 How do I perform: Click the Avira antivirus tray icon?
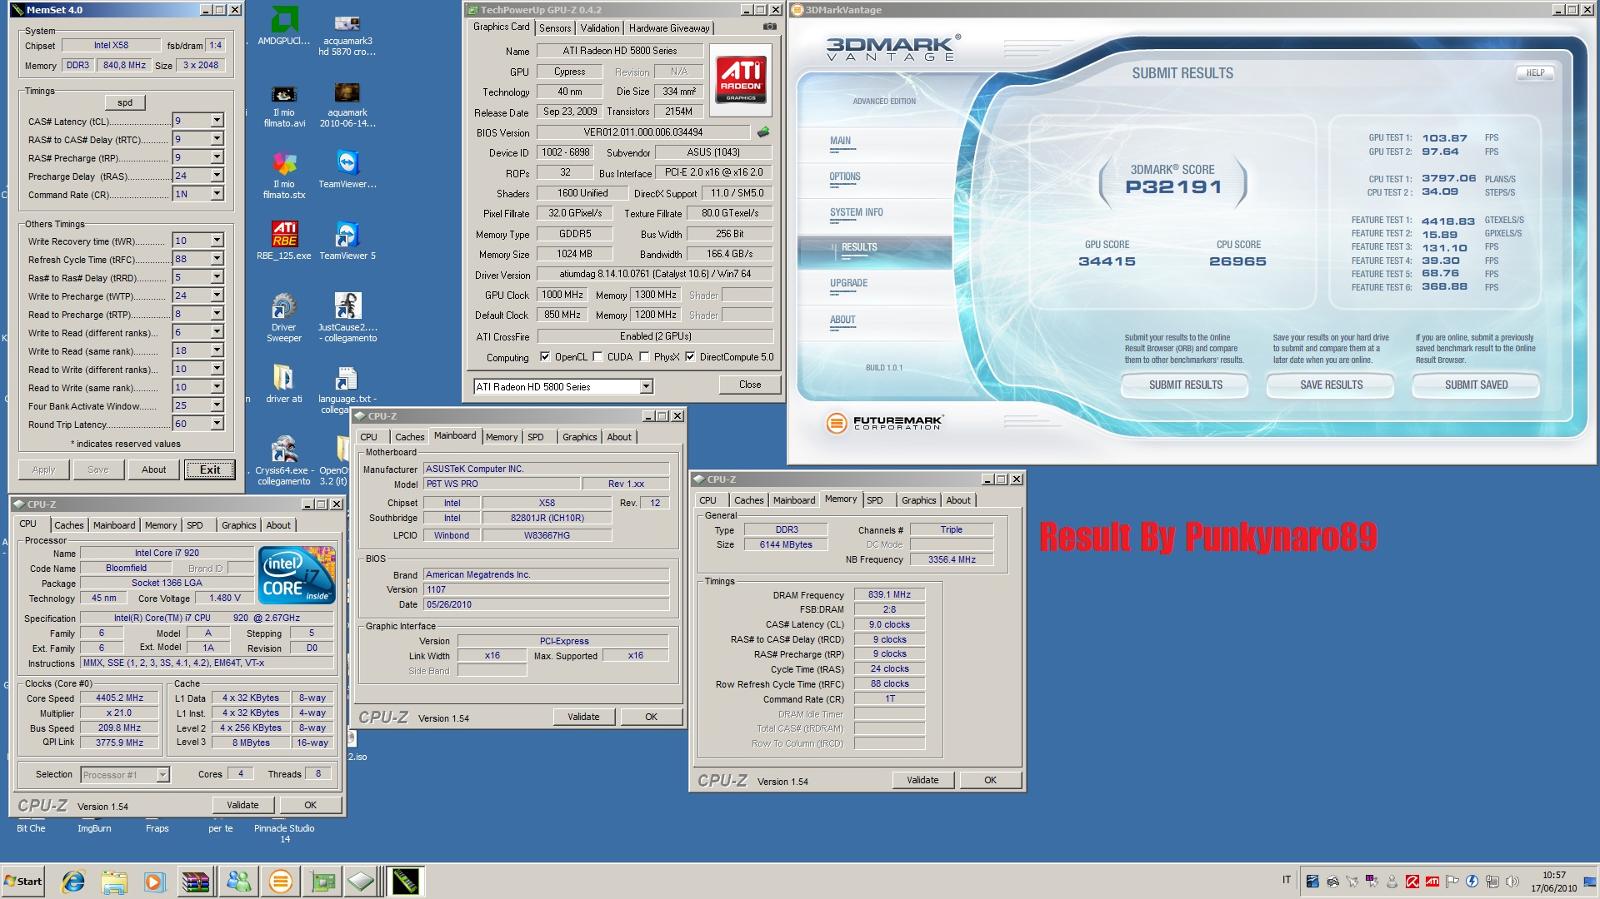[1412, 881]
